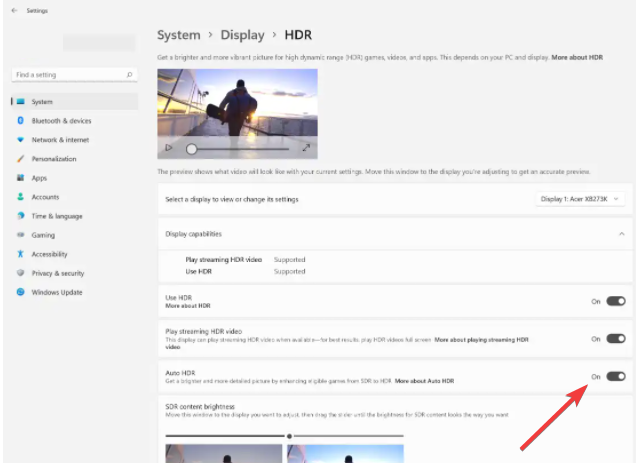
Task: Expand the preview video to fullscreen
Action: point(306,148)
